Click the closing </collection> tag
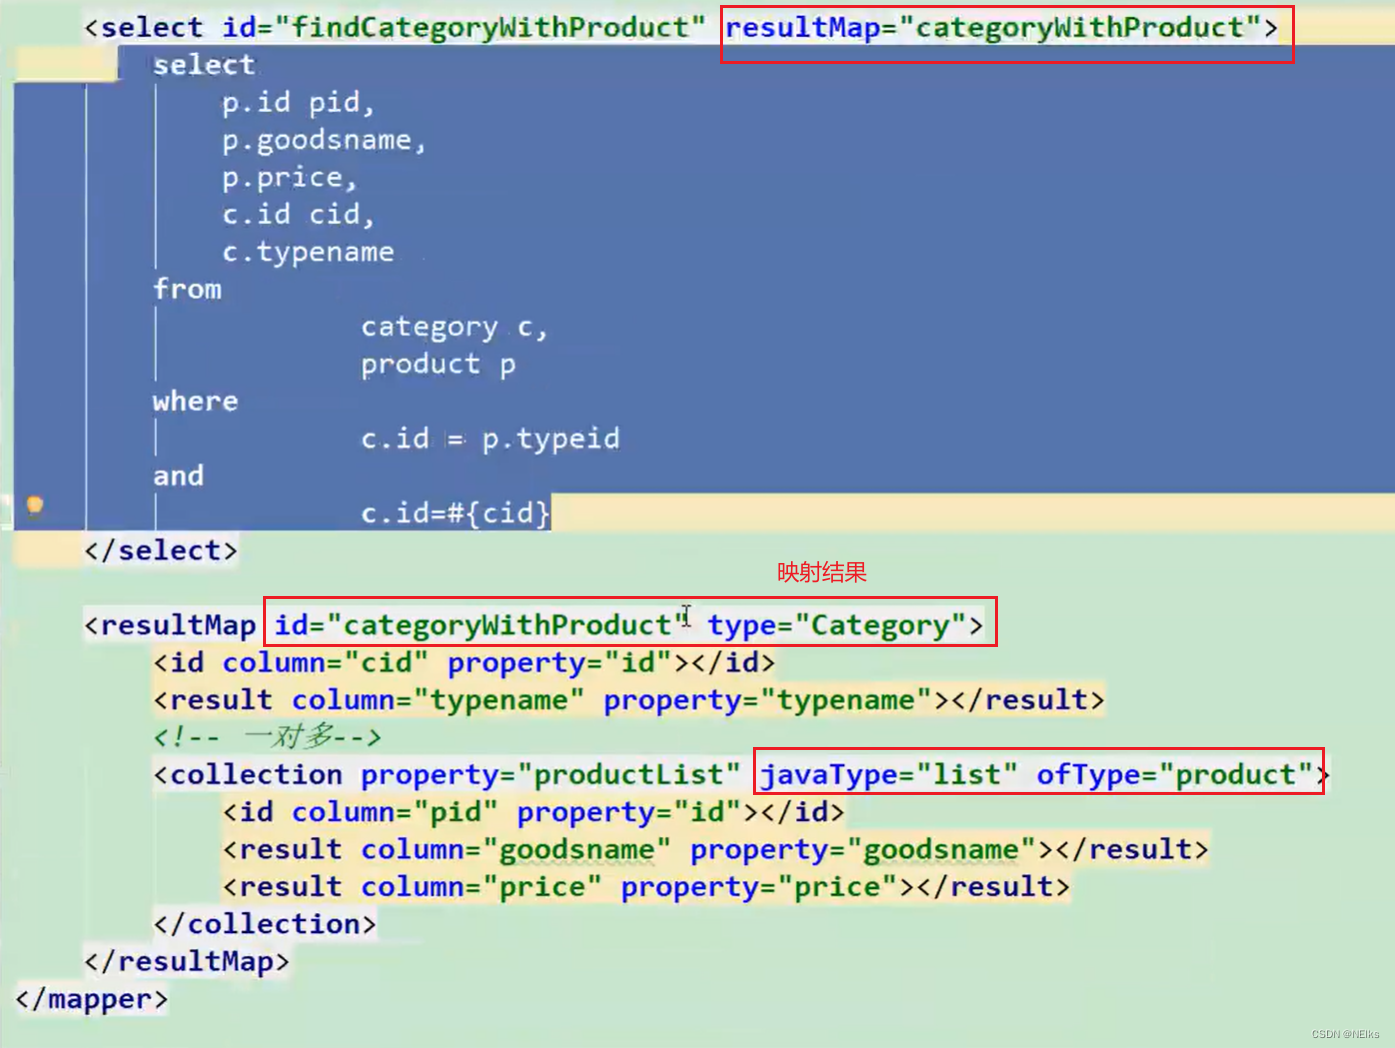This screenshot has width=1395, height=1048. [265, 923]
